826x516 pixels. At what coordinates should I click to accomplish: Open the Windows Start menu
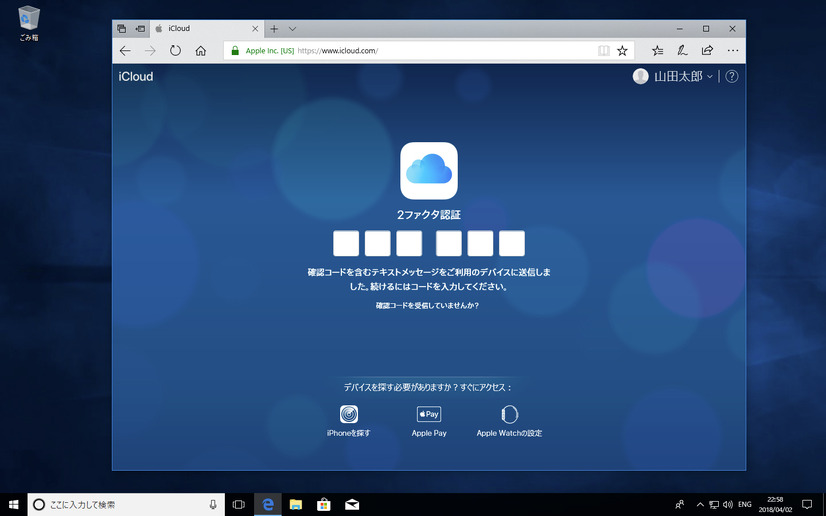14,504
